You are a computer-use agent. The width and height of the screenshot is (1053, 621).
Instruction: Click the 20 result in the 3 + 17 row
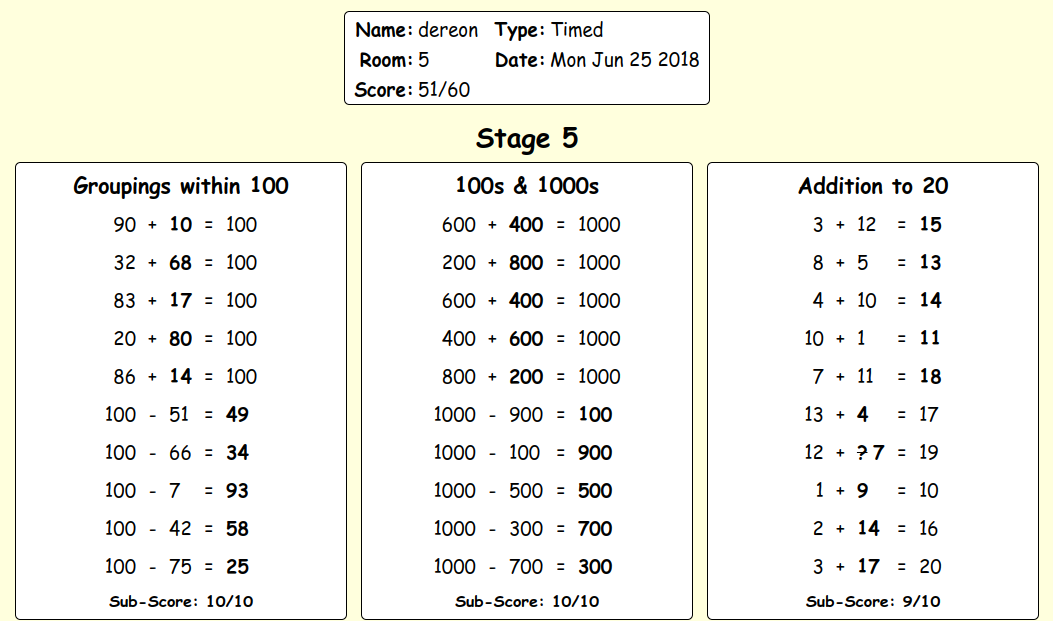(x=930, y=567)
